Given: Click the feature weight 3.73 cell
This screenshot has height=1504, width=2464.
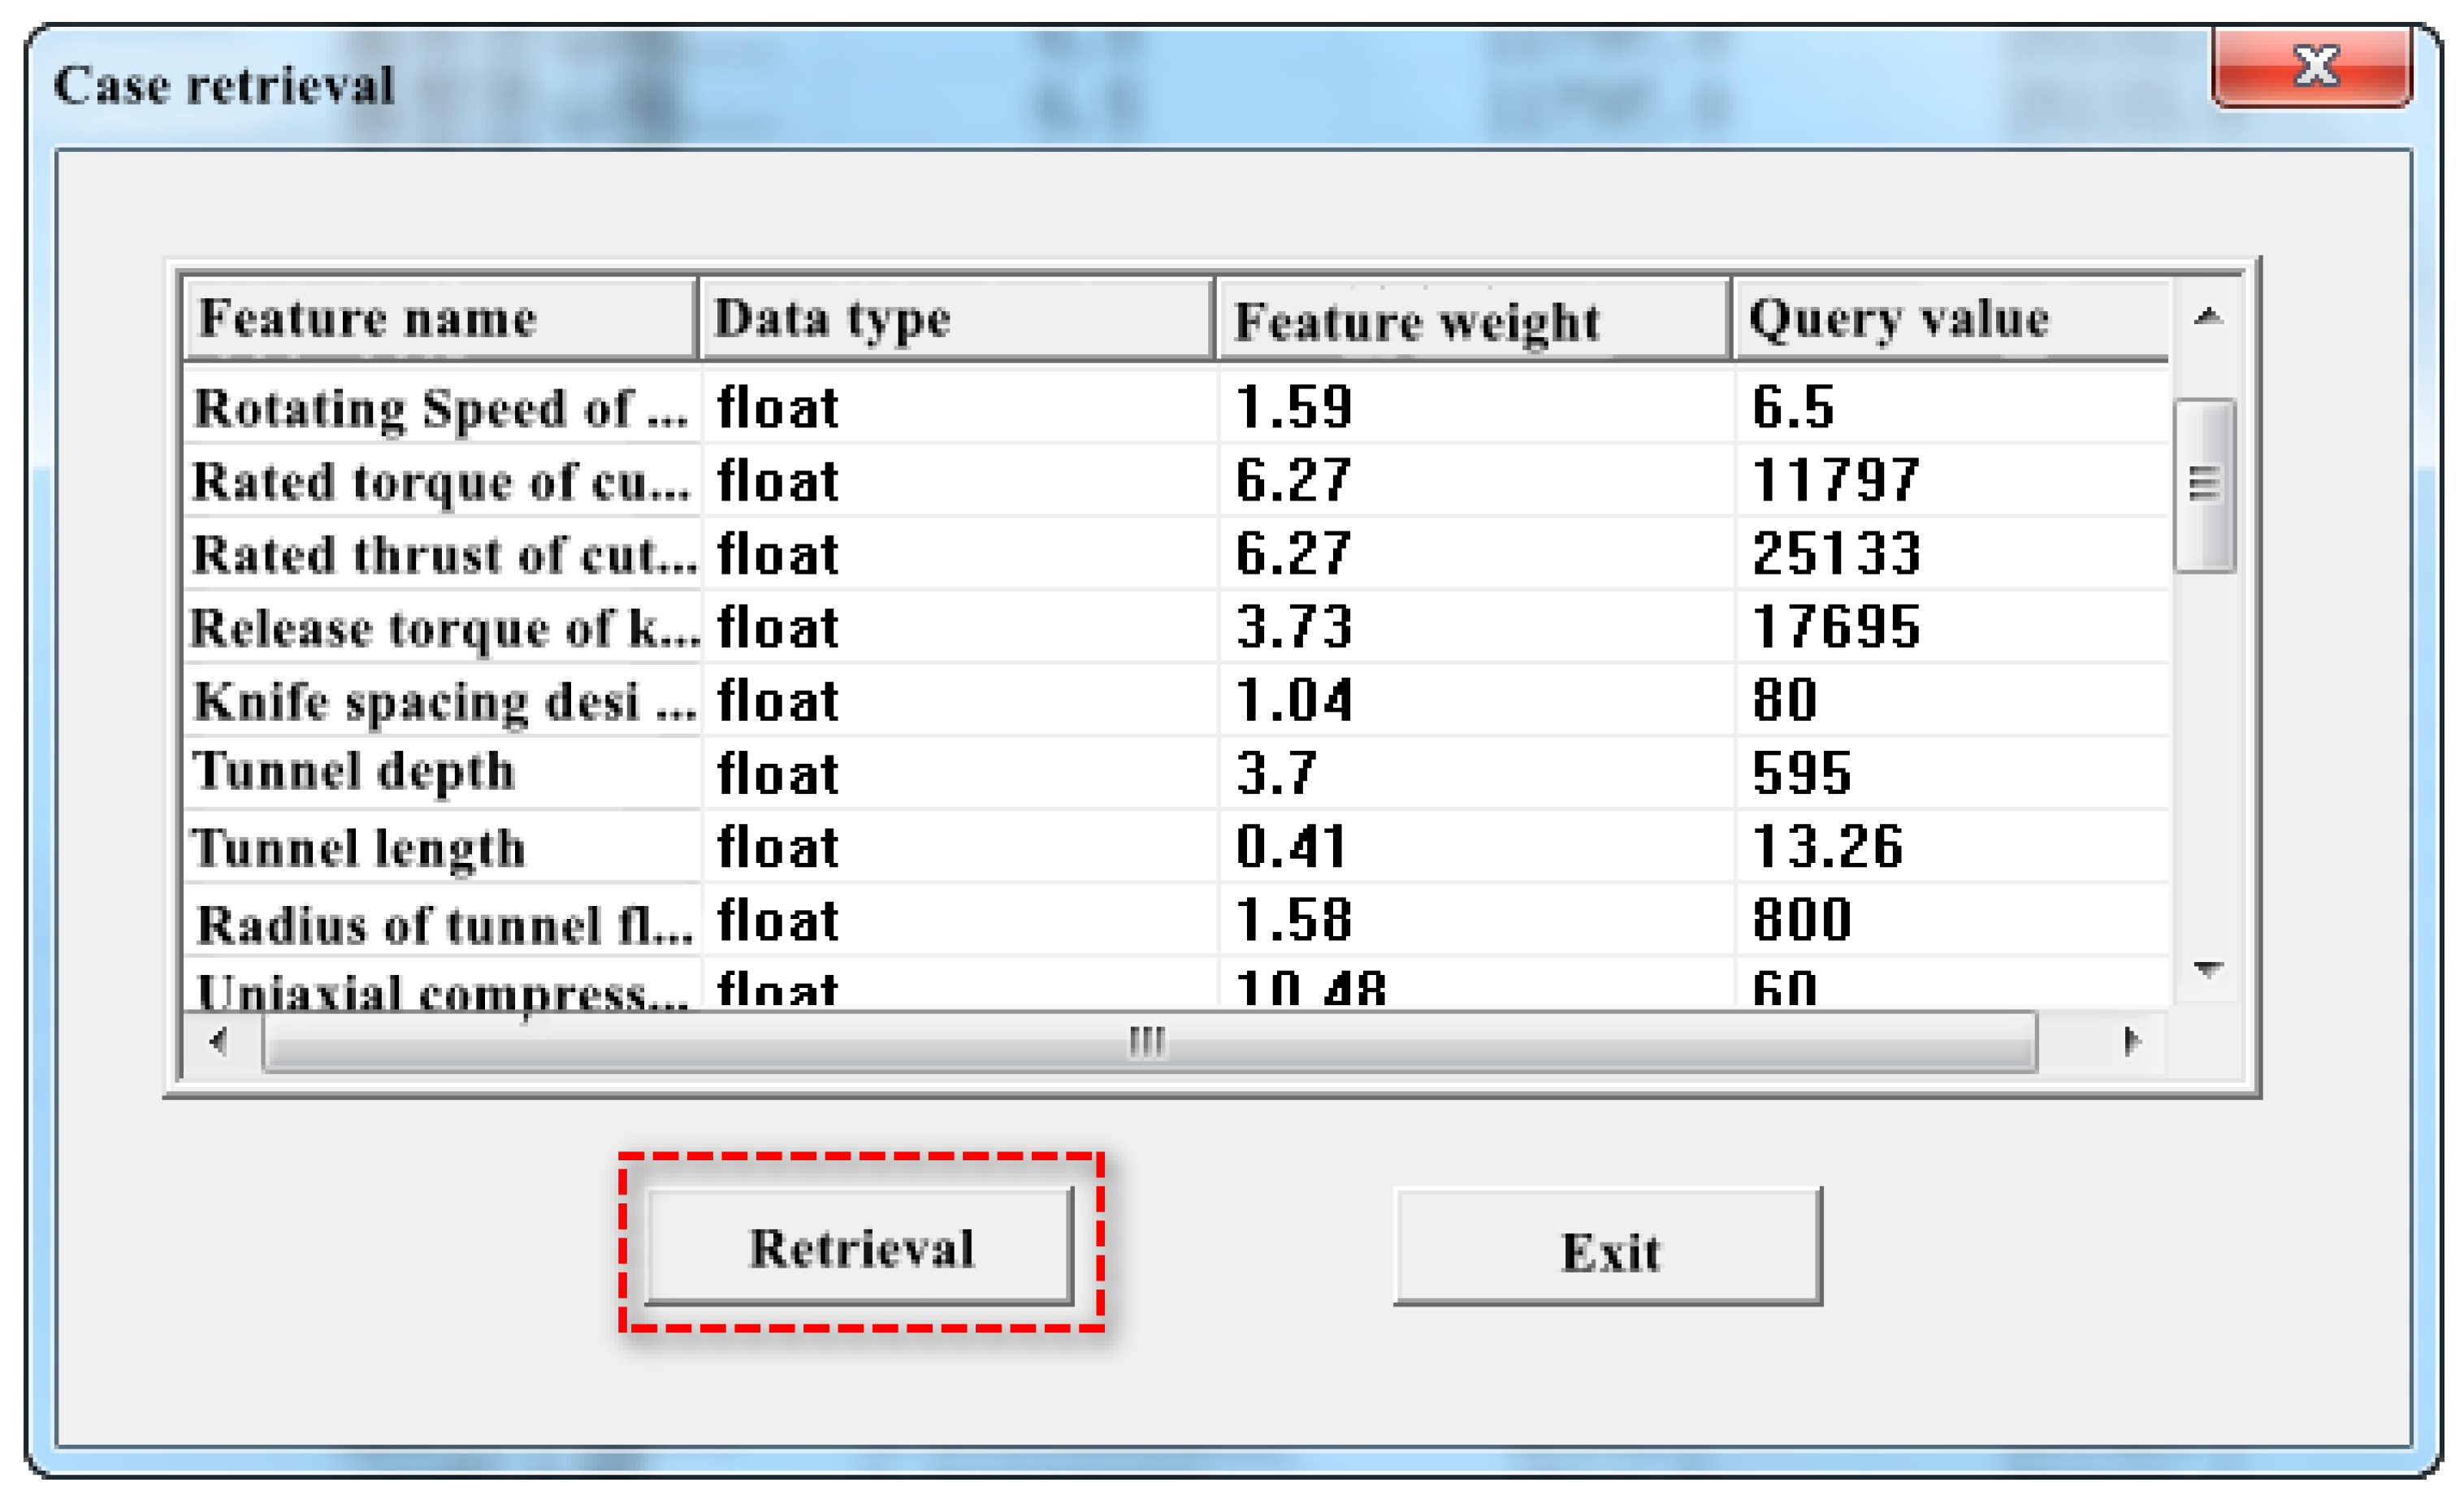Looking at the screenshot, I should point(1294,627).
